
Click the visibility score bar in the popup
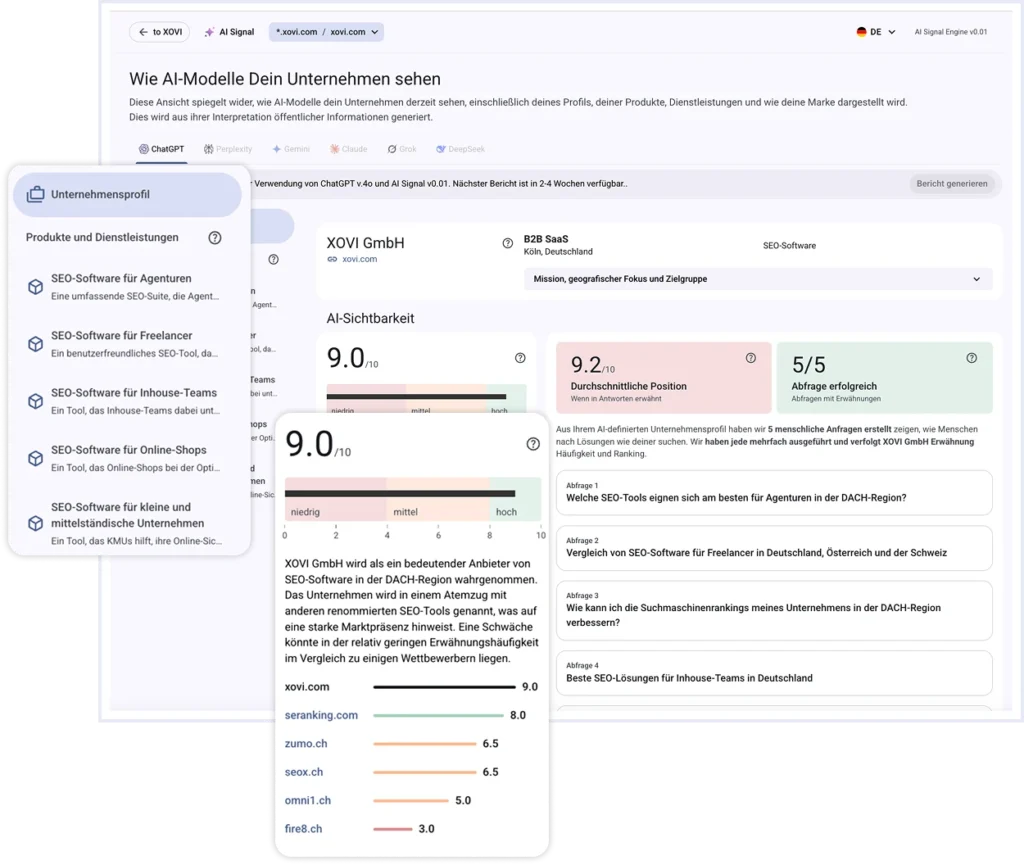click(x=400, y=493)
